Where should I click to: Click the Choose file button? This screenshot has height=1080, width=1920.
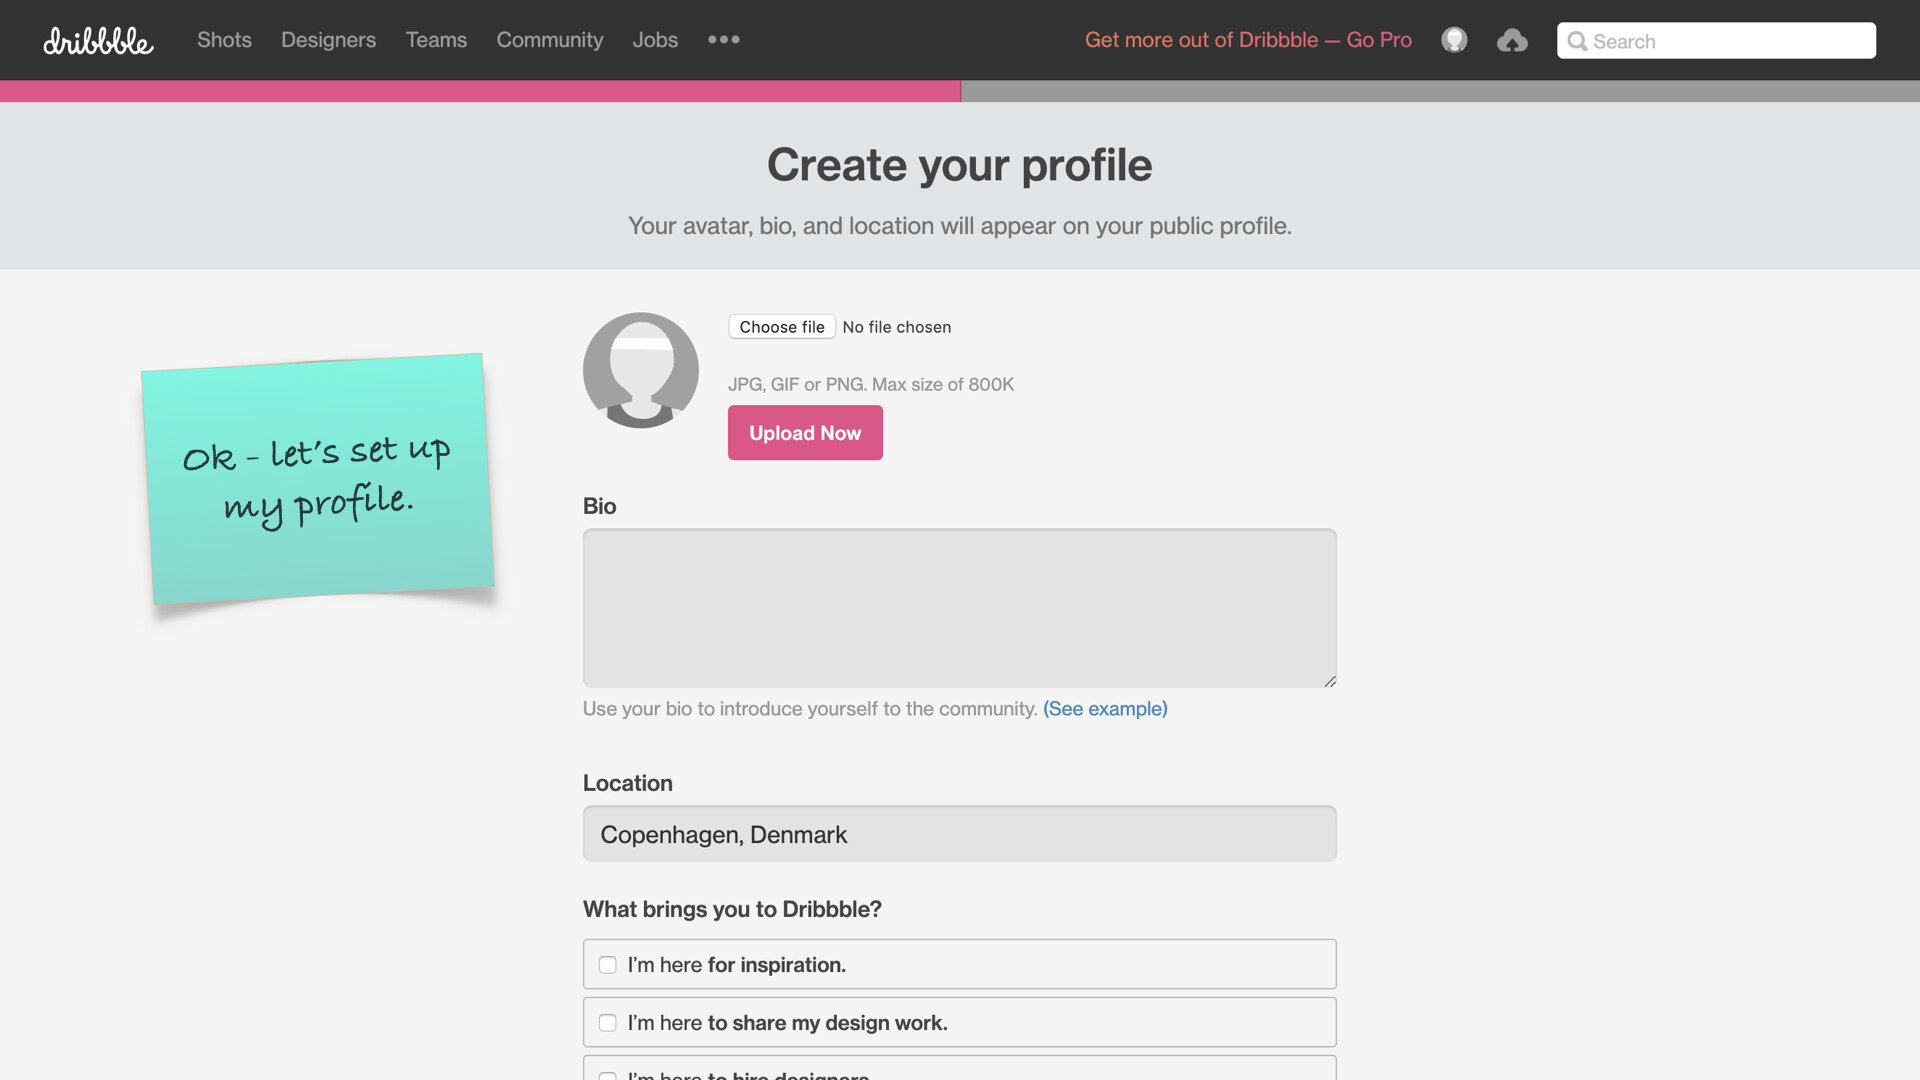[782, 327]
